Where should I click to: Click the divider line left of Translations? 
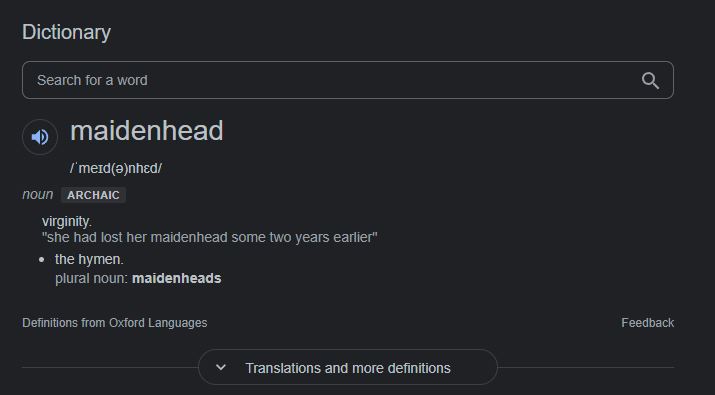110,367
